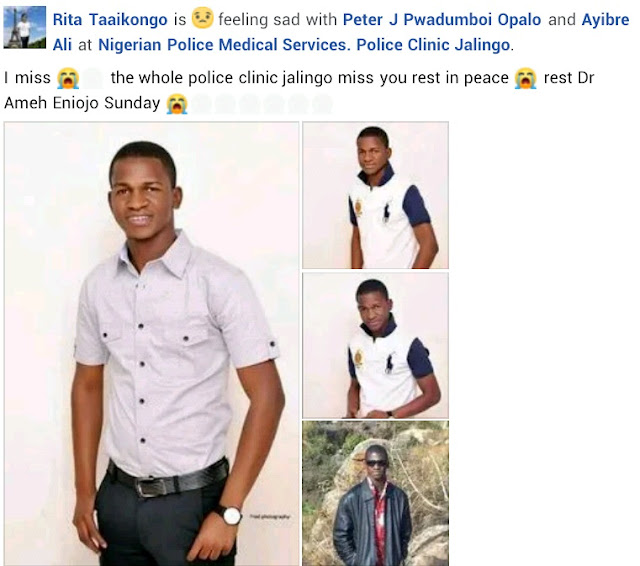The width and height of the screenshot is (640, 566).
Task: Open top polo shirt photo thumbnail
Action: (376, 195)
